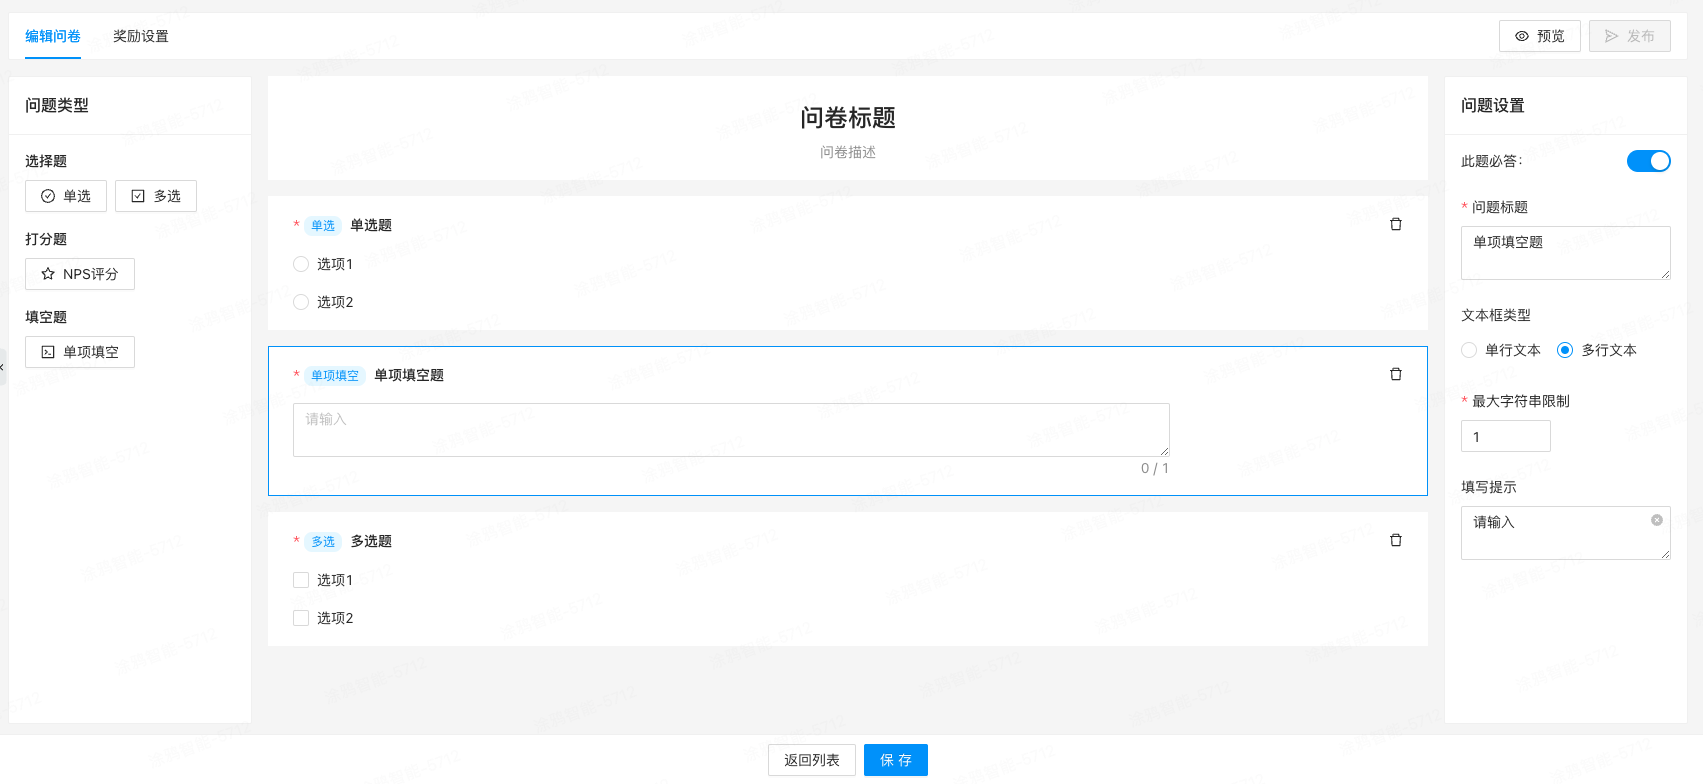1703x784 pixels.
Task: Click the 单项填空题 question title
Action: (x=409, y=375)
